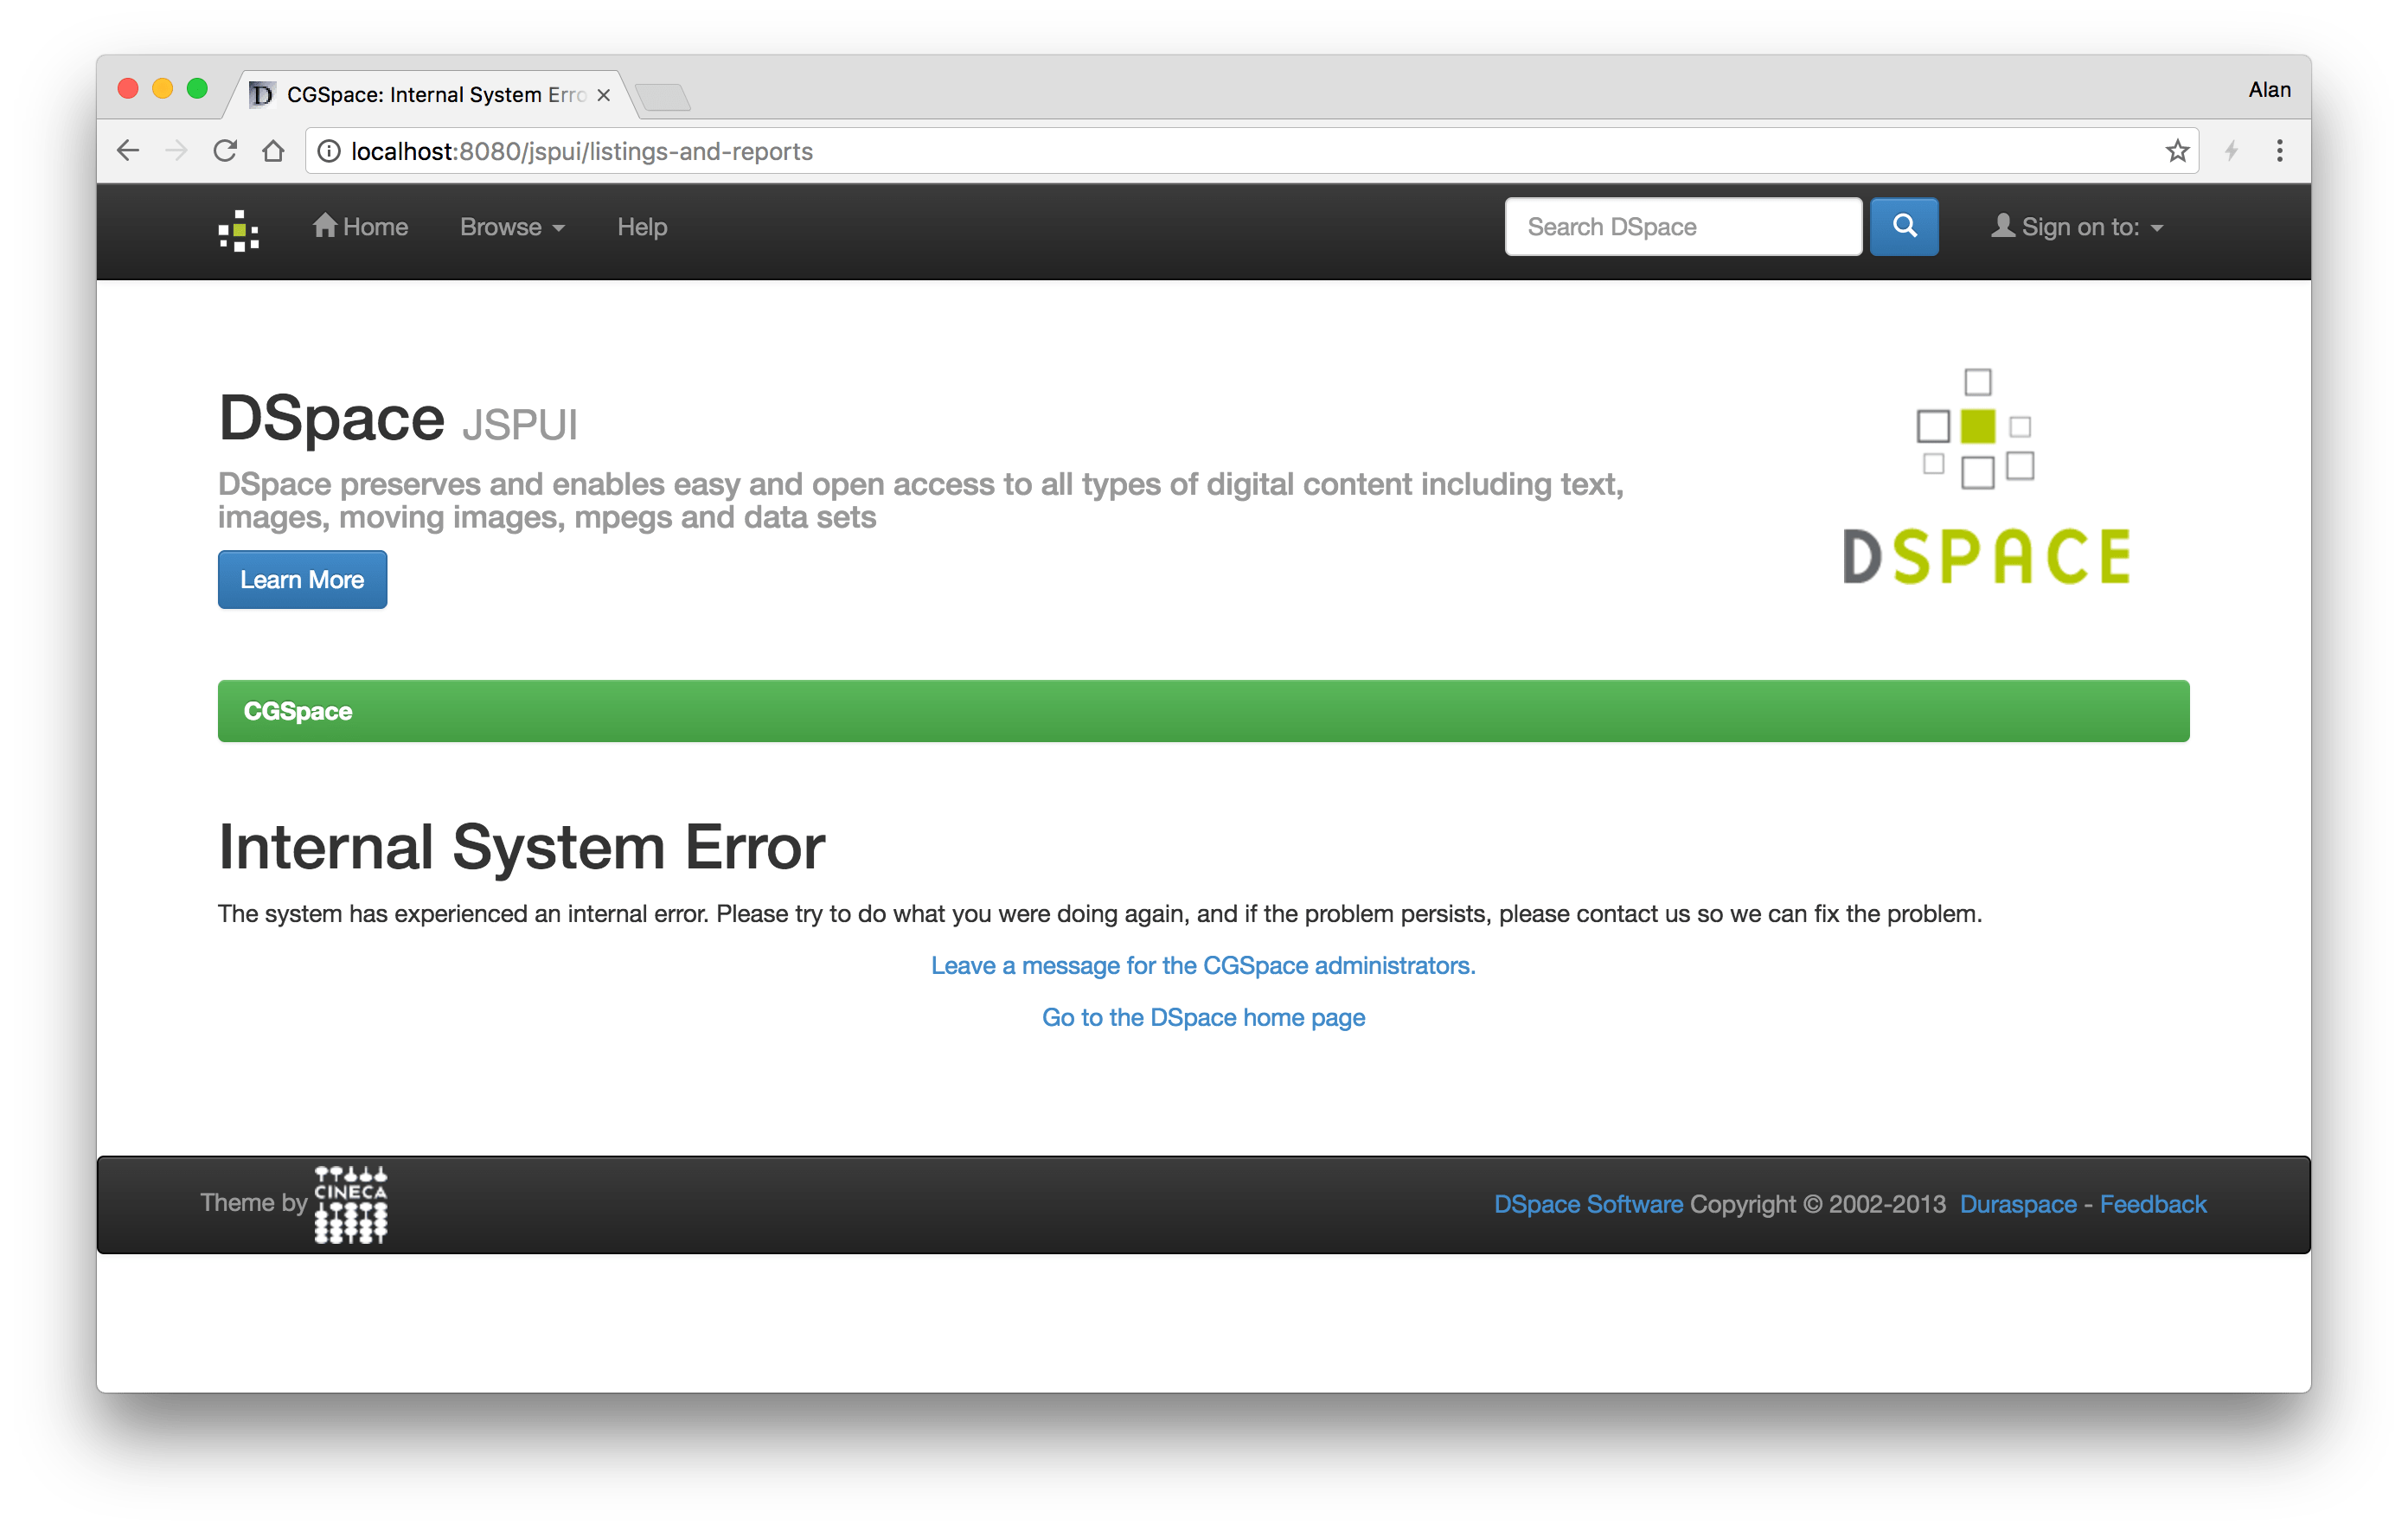Leave a message for the CGSpace administrators
This screenshot has width=2408, height=1531.
[x=1203, y=965]
